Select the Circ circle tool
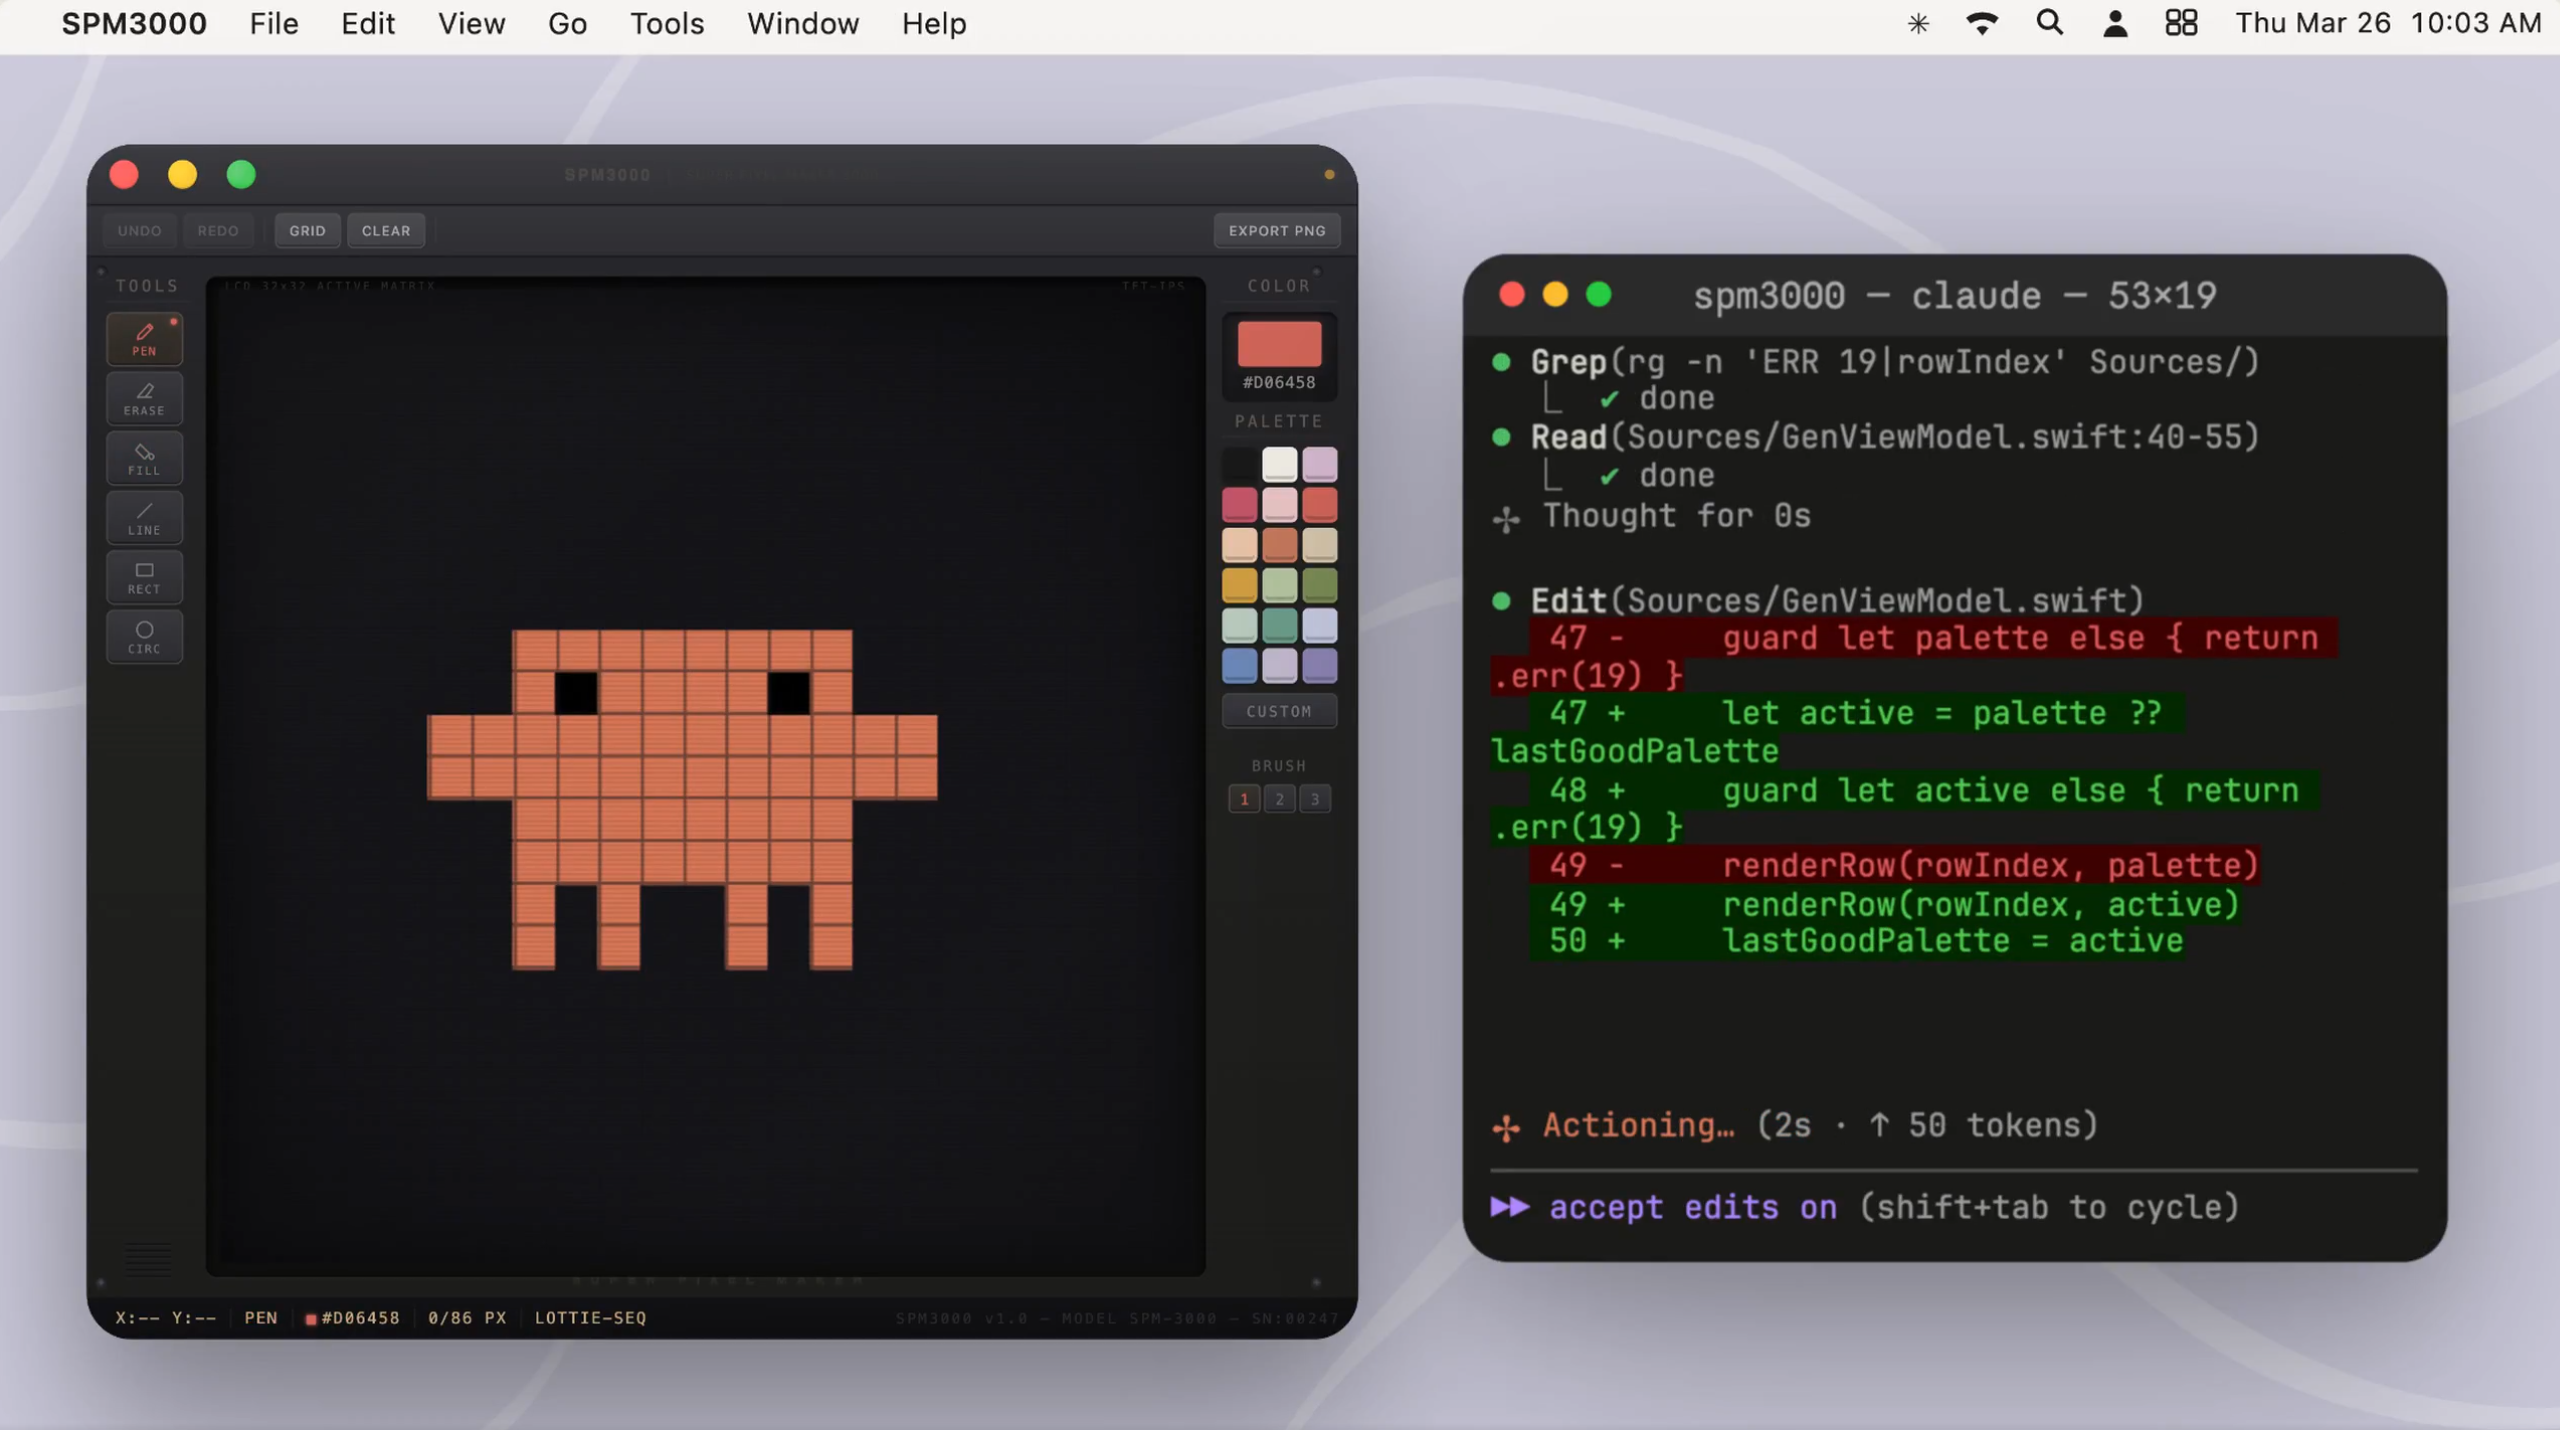The height and width of the screenshot is (1430, 2560). click(144, 637)
